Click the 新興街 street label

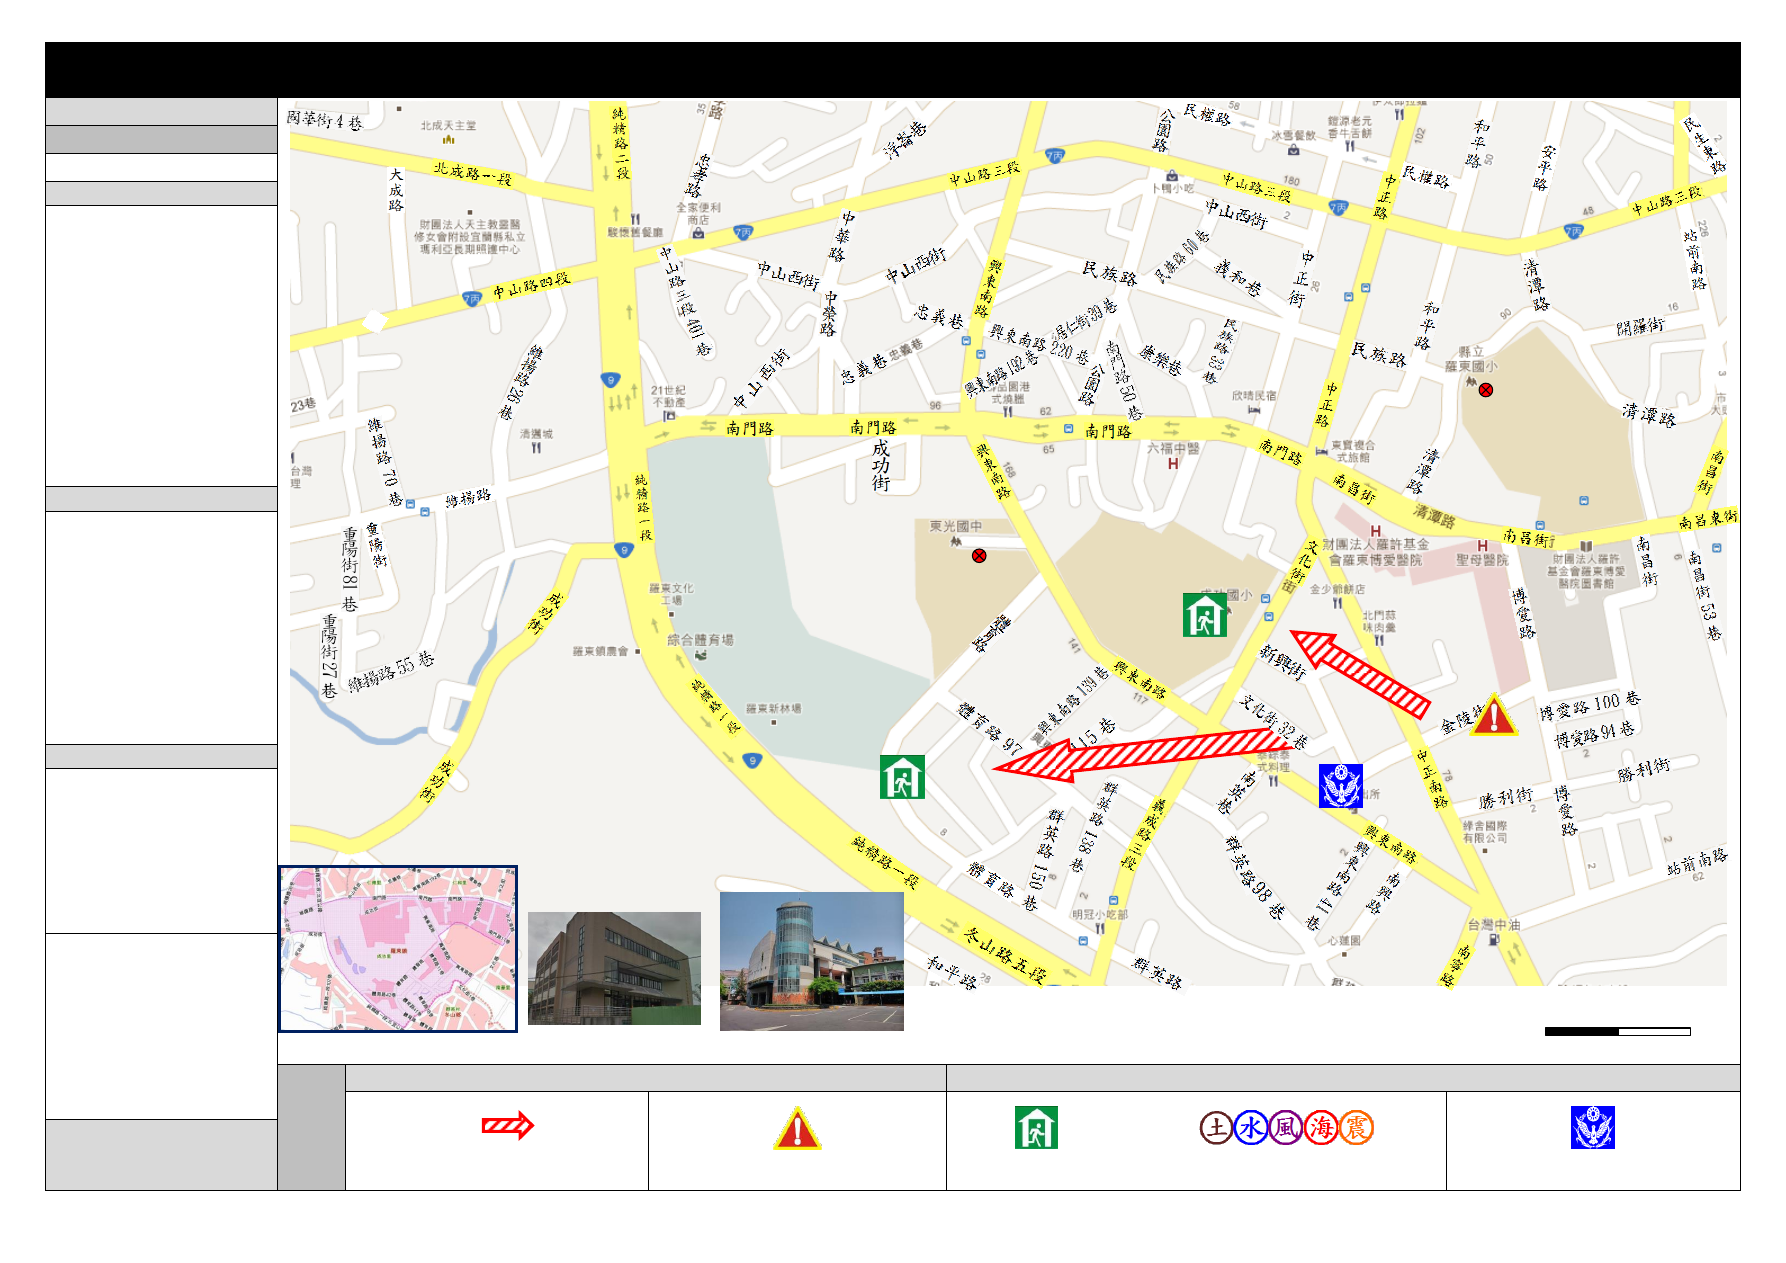(1282, 662)
